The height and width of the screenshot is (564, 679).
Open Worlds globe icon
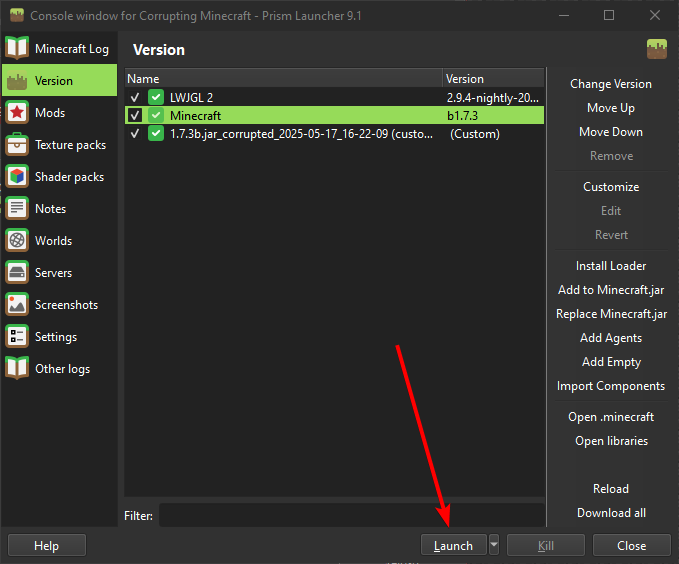pos(17,240)
